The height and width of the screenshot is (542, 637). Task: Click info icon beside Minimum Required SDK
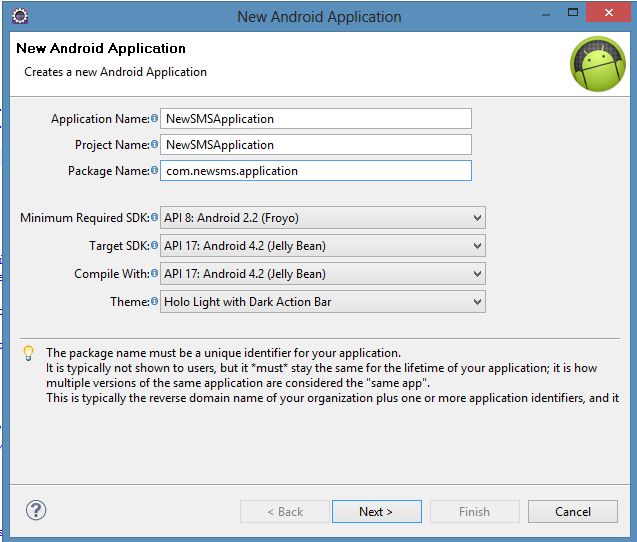coord(155,218)
